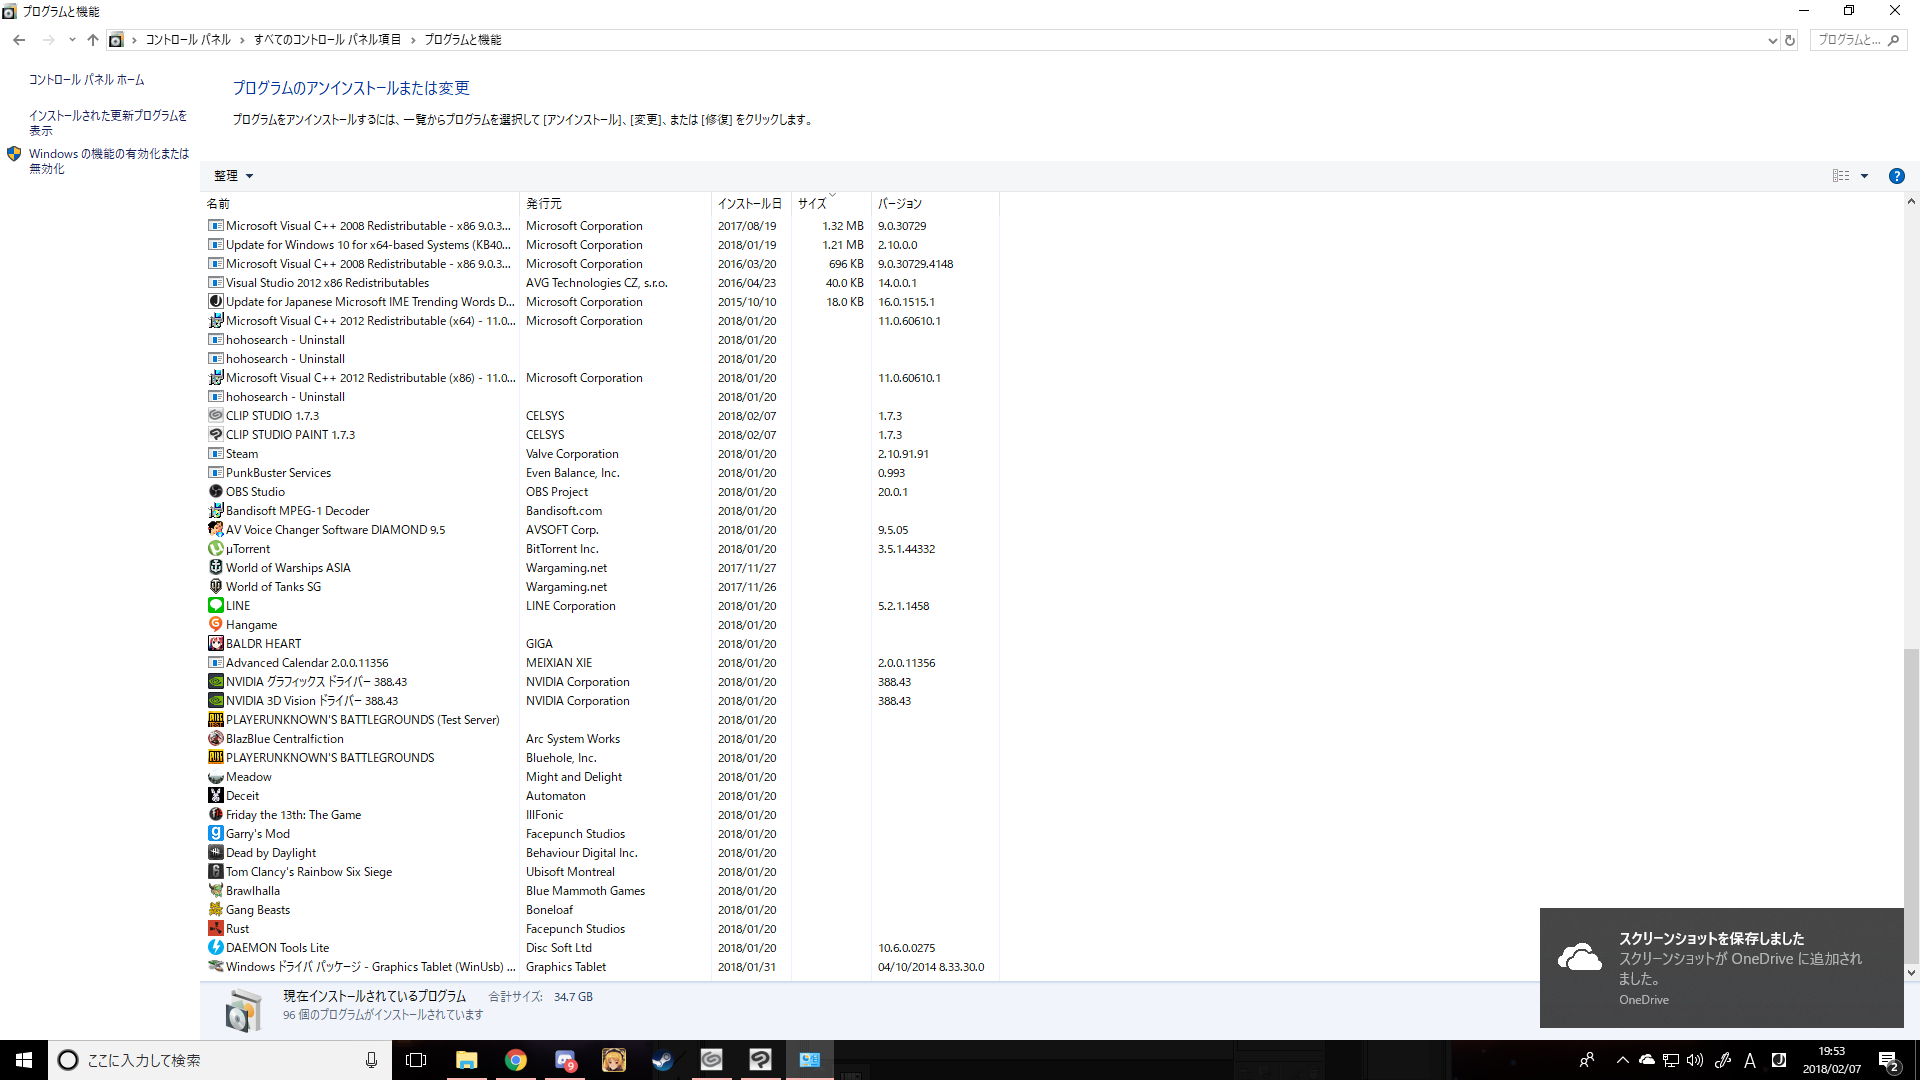Select the DAEMON Tools Lite entry
This screenshot has width=1920, height=1080.
click(277, 948)
